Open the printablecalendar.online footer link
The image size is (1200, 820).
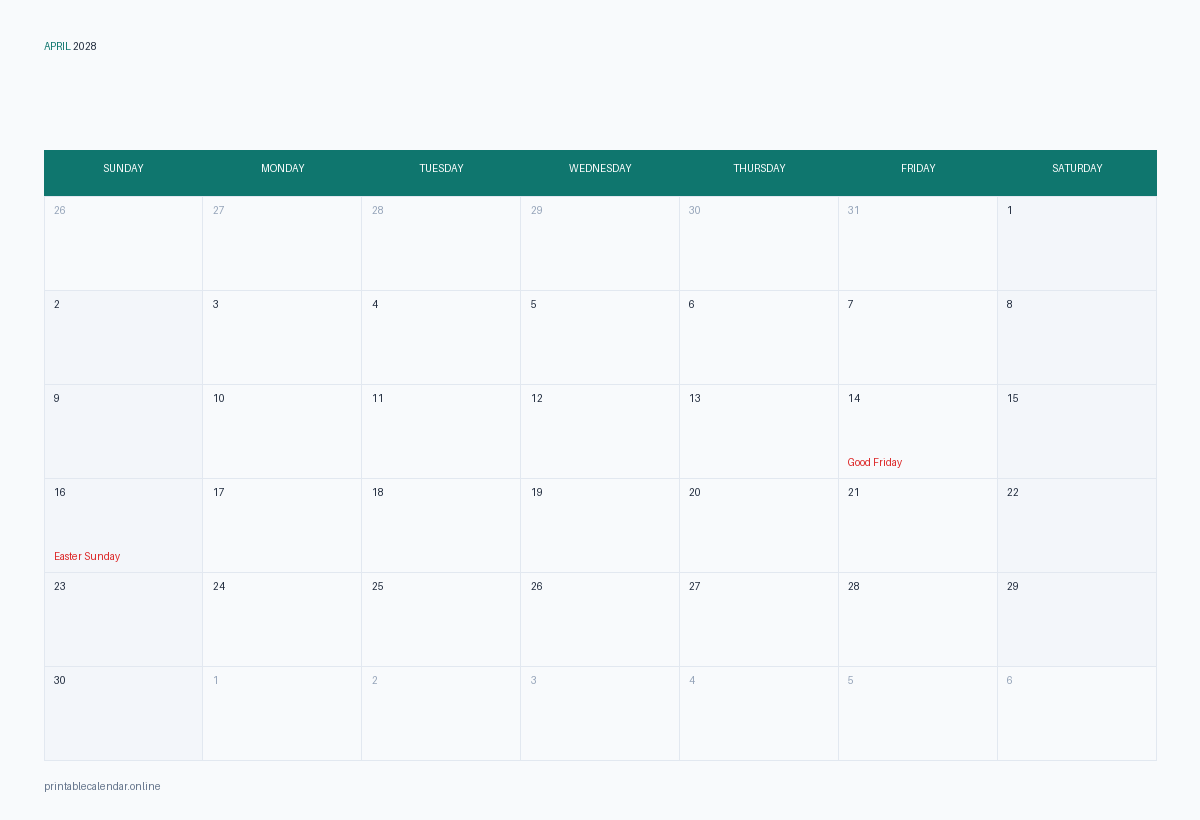pos(102,786)
